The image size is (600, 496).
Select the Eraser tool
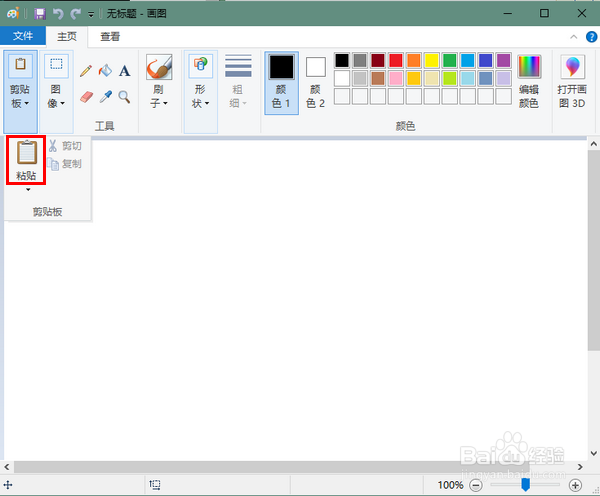coord(86,97)
